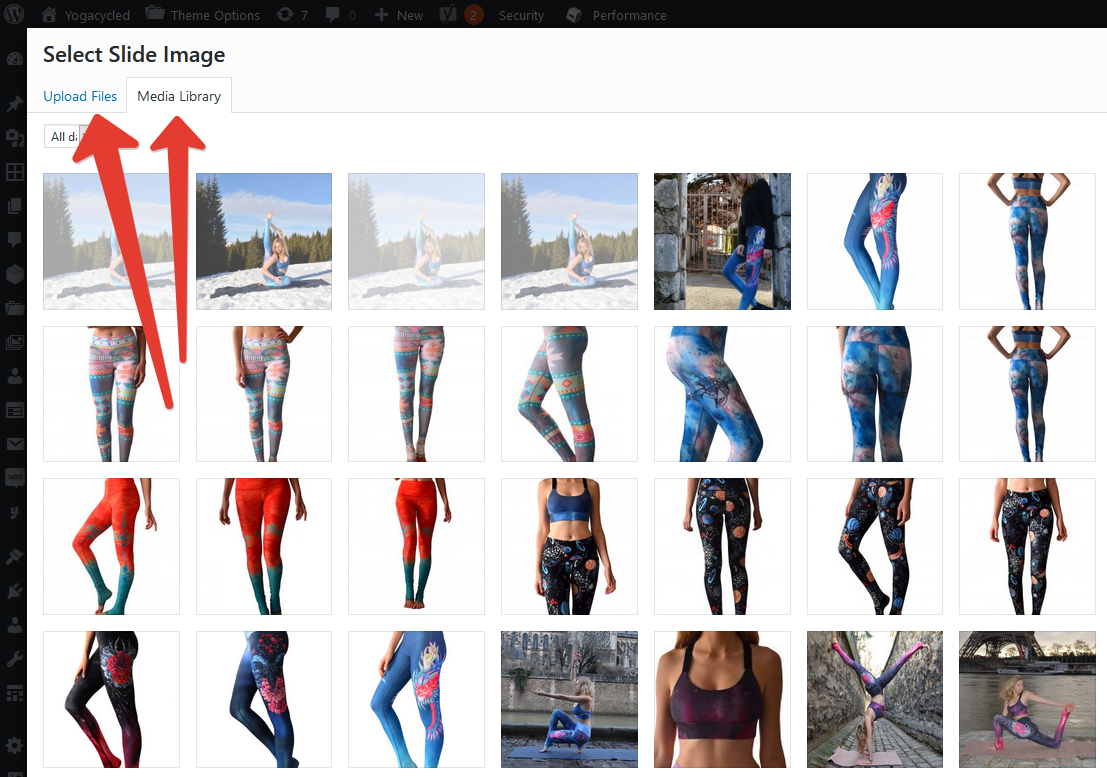The width and height of the screenshot is (1107, 777).
Task: Open the Security menu item
Action: point(521,15)
